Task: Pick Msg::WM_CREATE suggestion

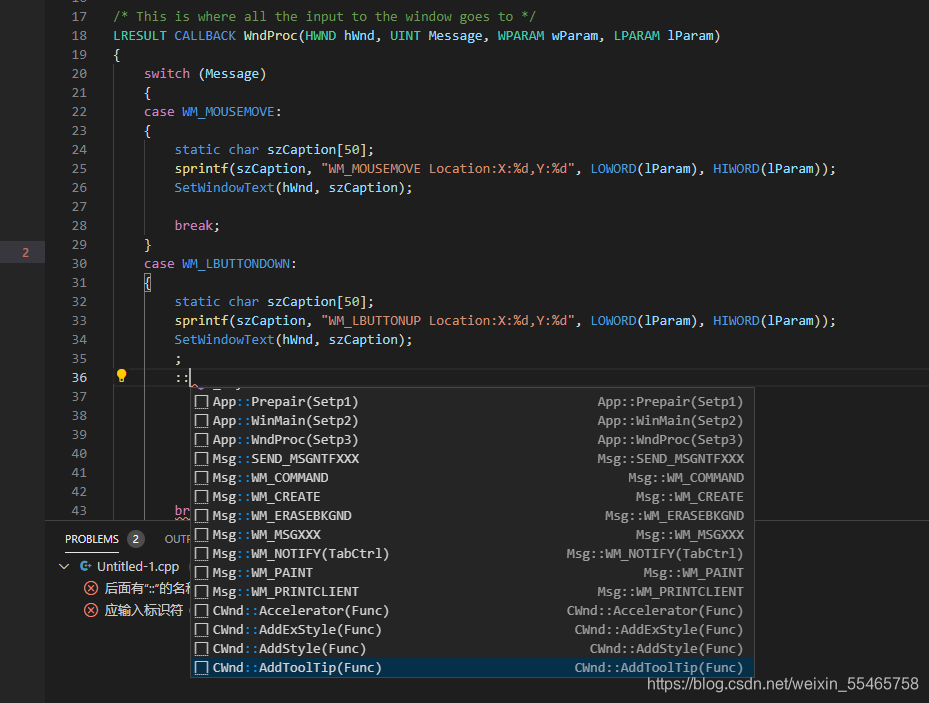Action: [472, 496]
